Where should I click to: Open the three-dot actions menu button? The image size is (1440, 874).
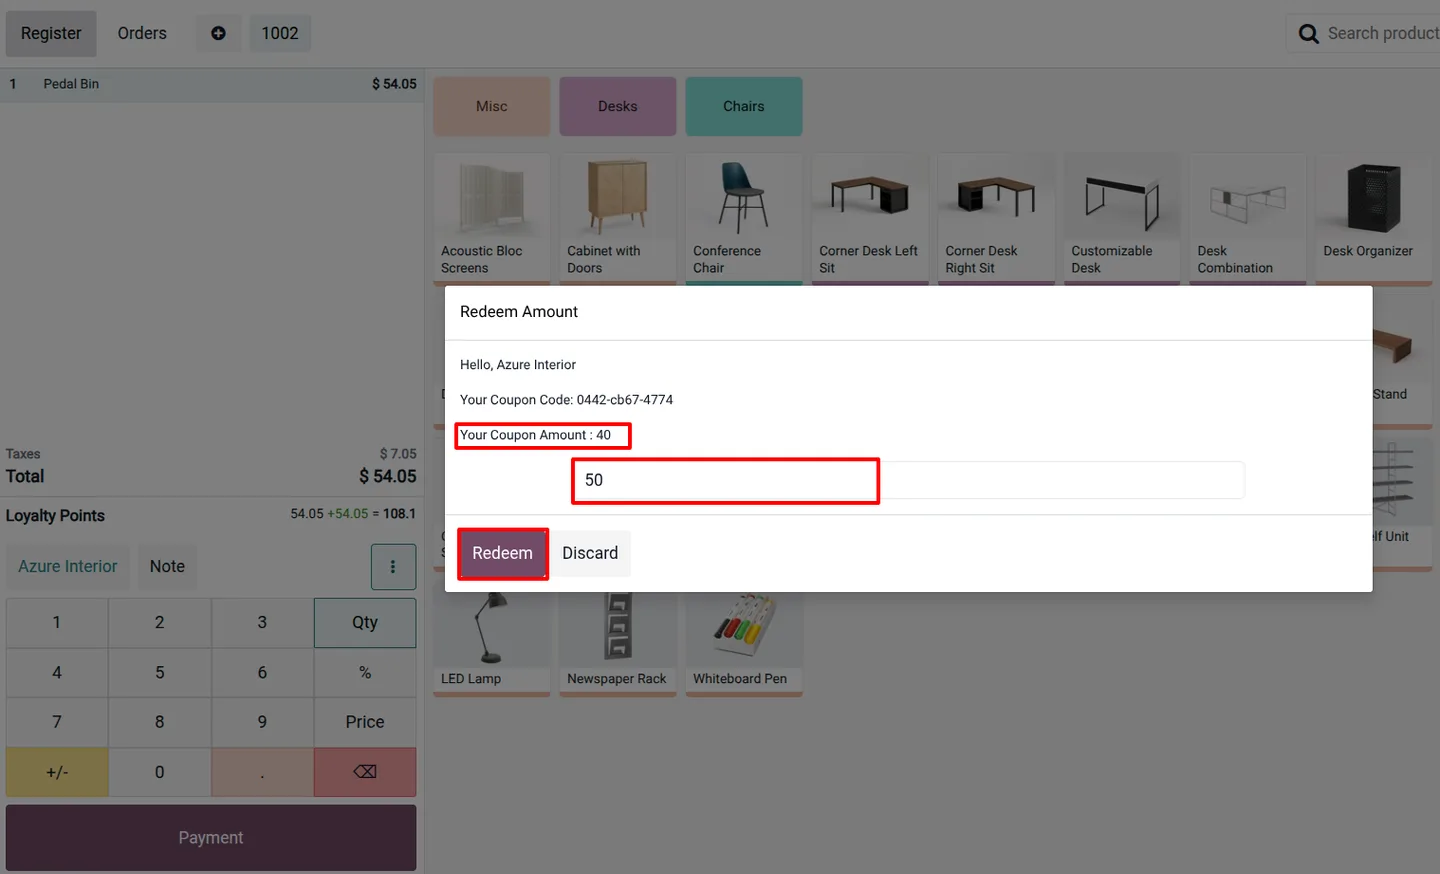393,567
